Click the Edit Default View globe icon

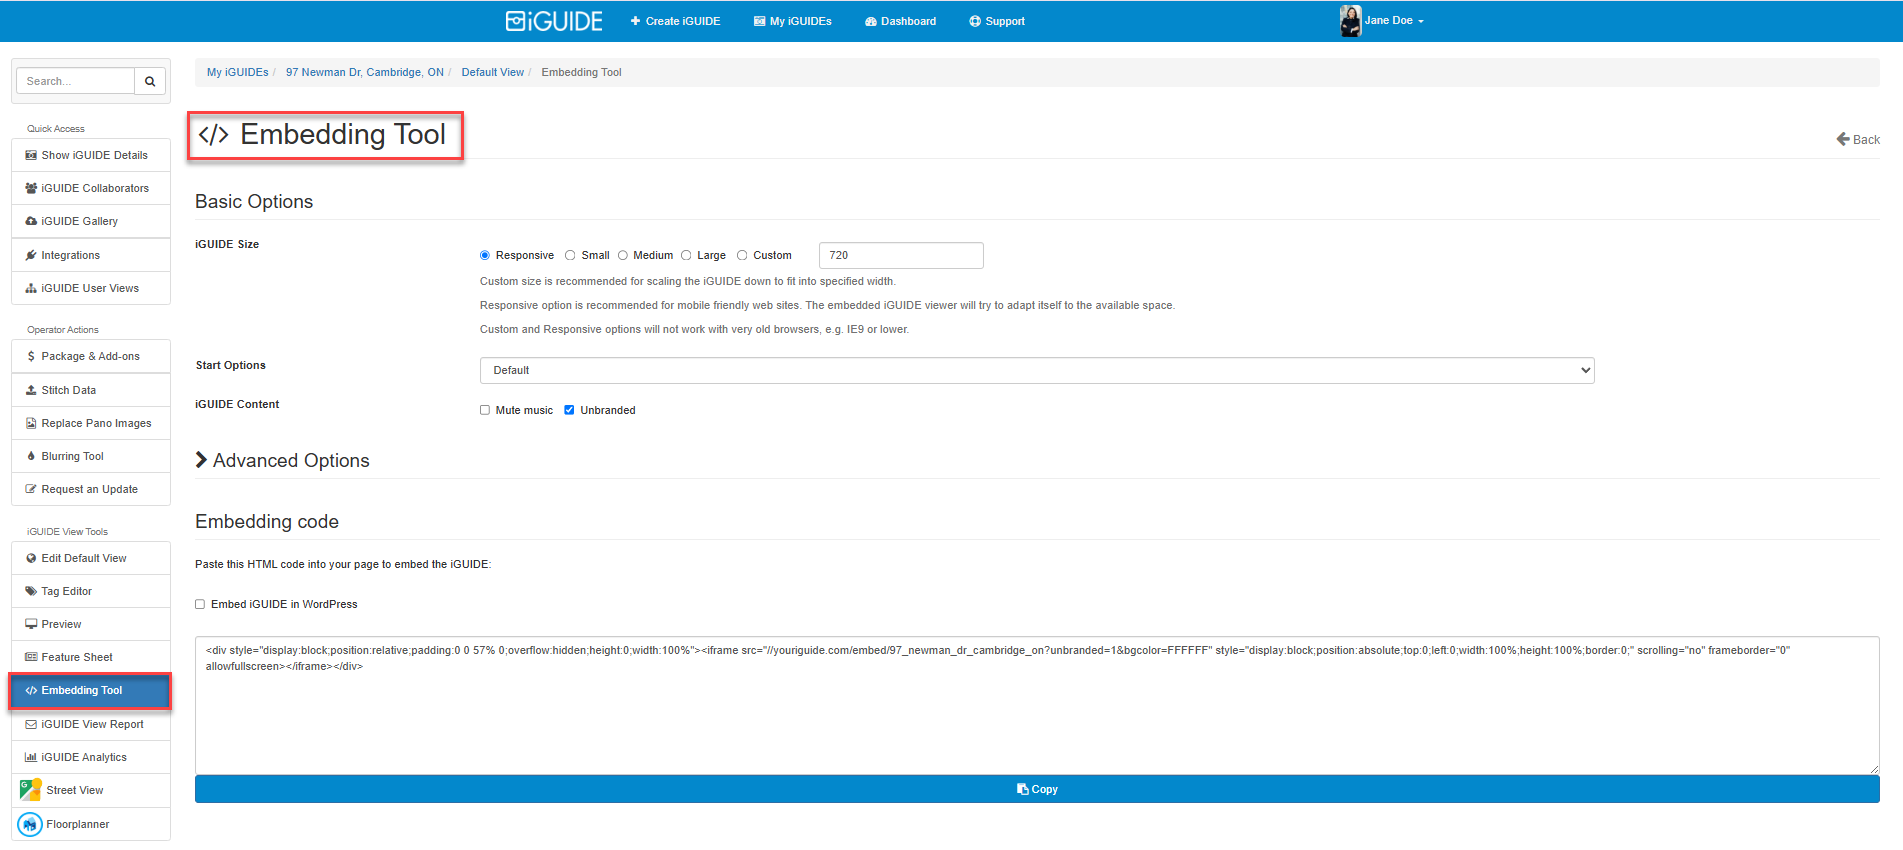click(x=31, y=558)
